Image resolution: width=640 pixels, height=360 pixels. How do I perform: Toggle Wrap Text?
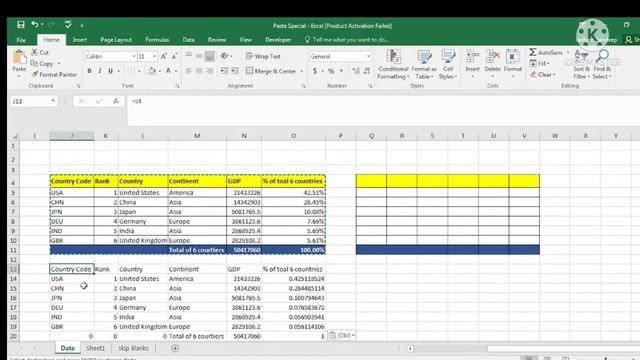263,56
